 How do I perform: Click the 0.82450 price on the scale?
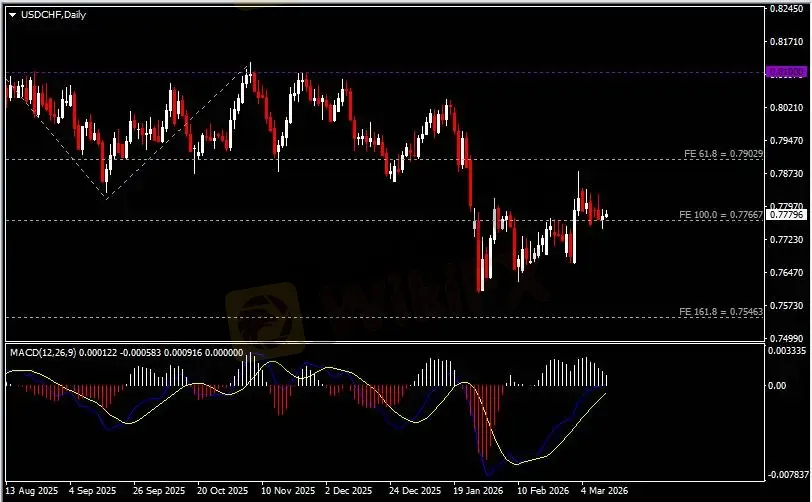click(787, 9)
